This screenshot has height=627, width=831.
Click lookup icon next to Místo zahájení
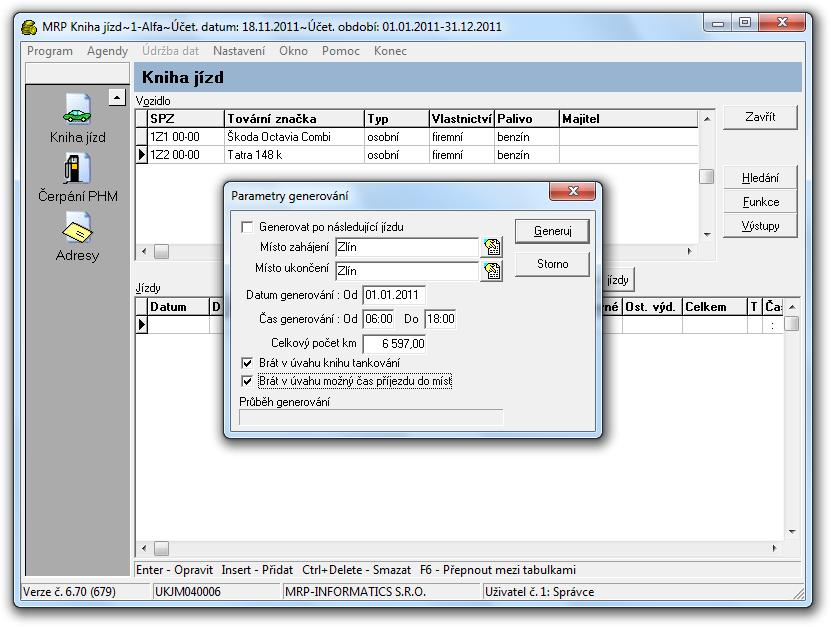(x=491, y=247)
